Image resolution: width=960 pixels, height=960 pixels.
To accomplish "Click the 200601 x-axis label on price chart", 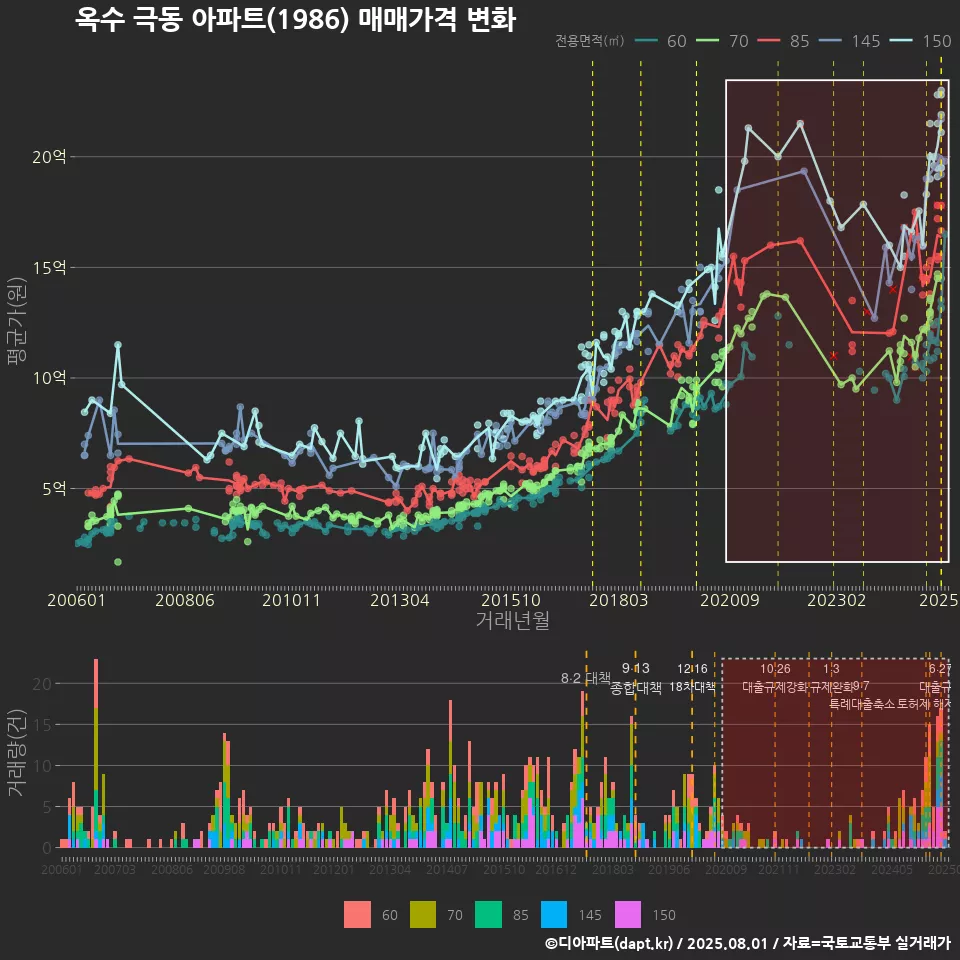I will tap(77, 600).
